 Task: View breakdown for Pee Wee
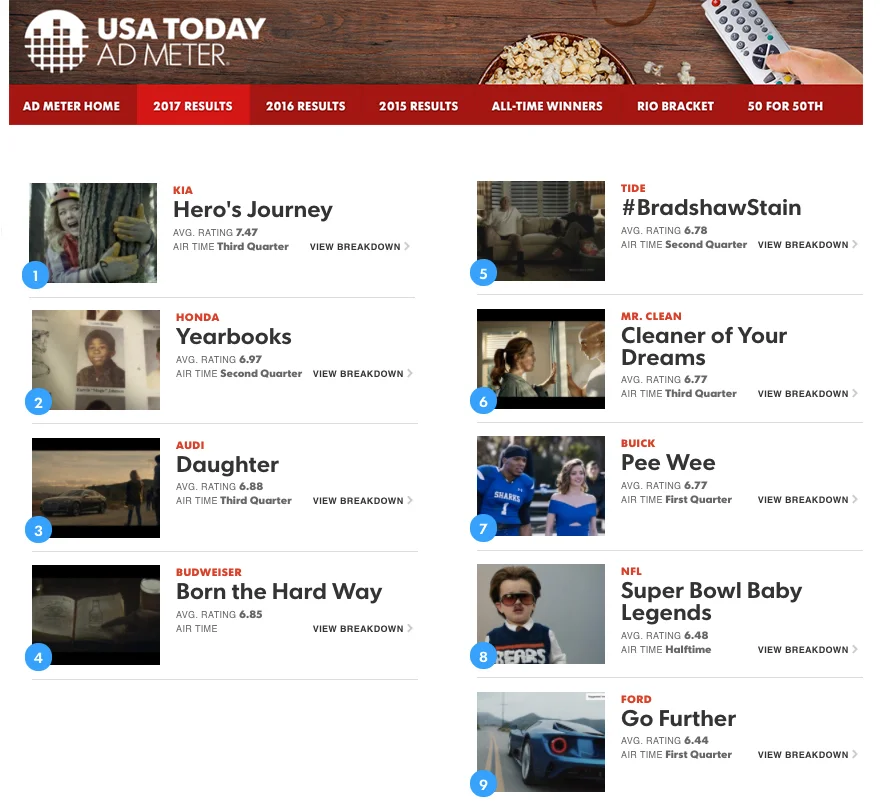click(x=808, y=499)
